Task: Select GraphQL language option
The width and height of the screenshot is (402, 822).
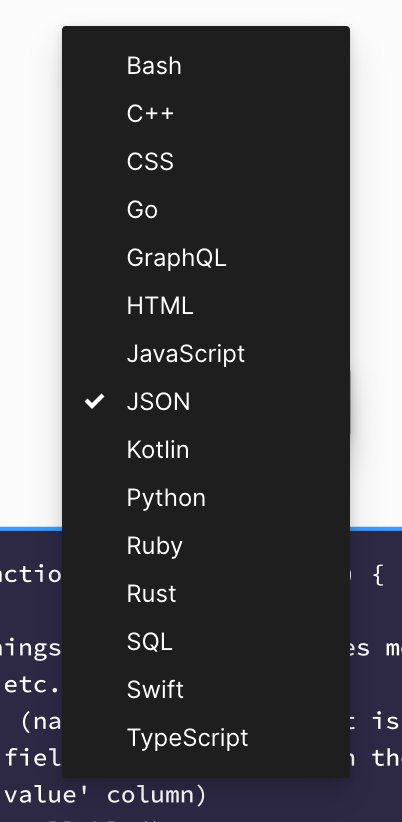Action: pyautogui.click(x=206, y=257)
